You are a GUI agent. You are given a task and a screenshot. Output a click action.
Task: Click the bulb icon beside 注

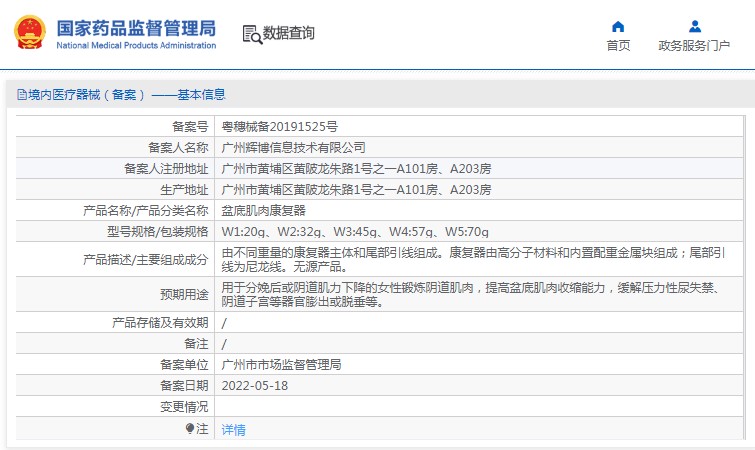[x=190, y=428]
